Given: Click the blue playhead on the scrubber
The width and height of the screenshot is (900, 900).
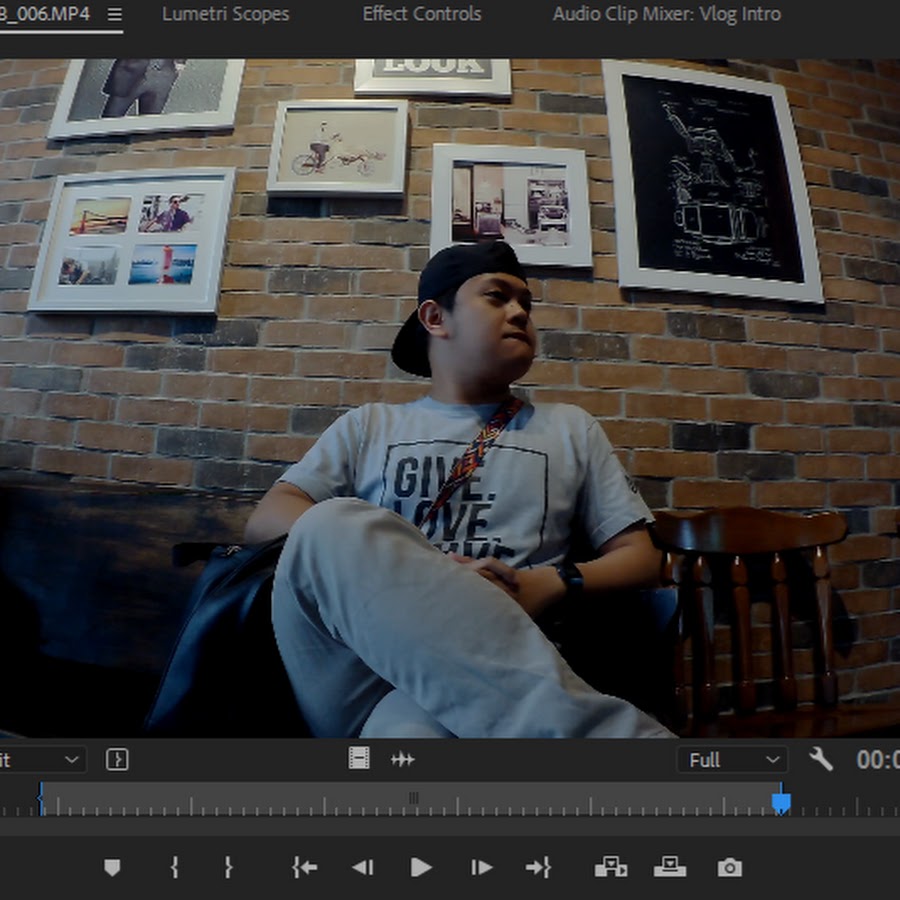Looking at the screenshot, I should pos(781,802).
